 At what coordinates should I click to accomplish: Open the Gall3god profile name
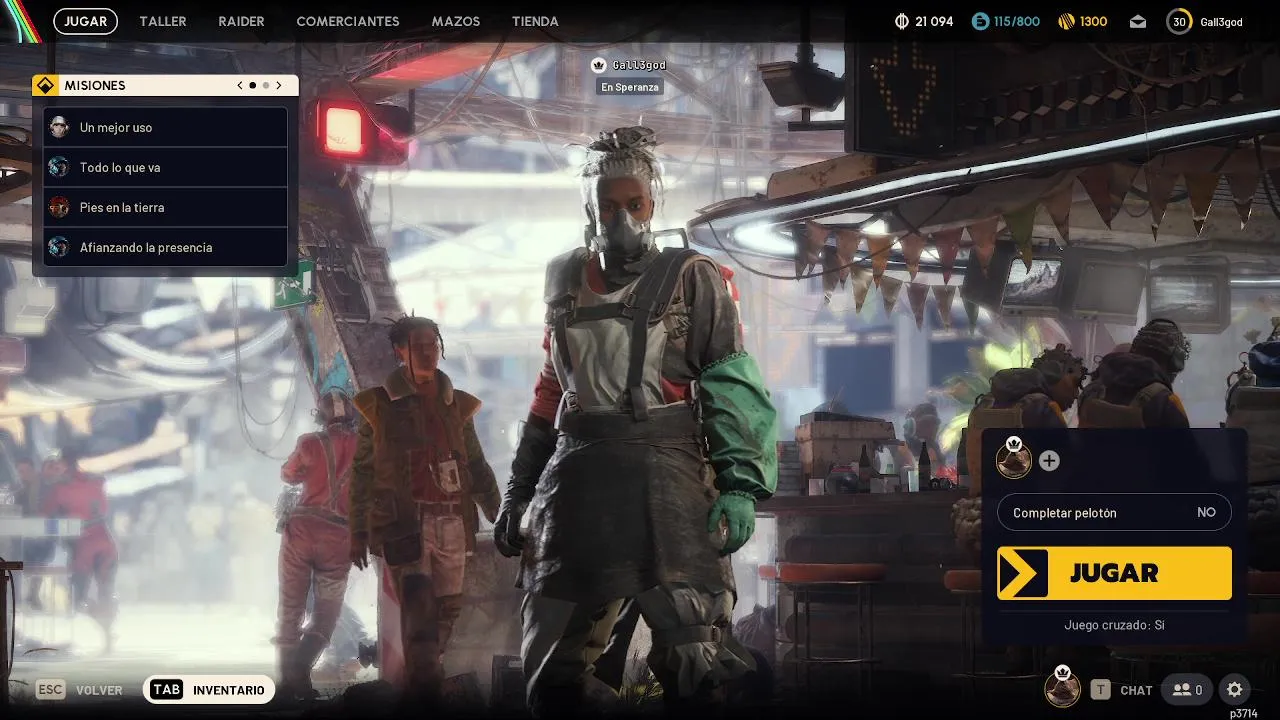(x=1220, y=21)
